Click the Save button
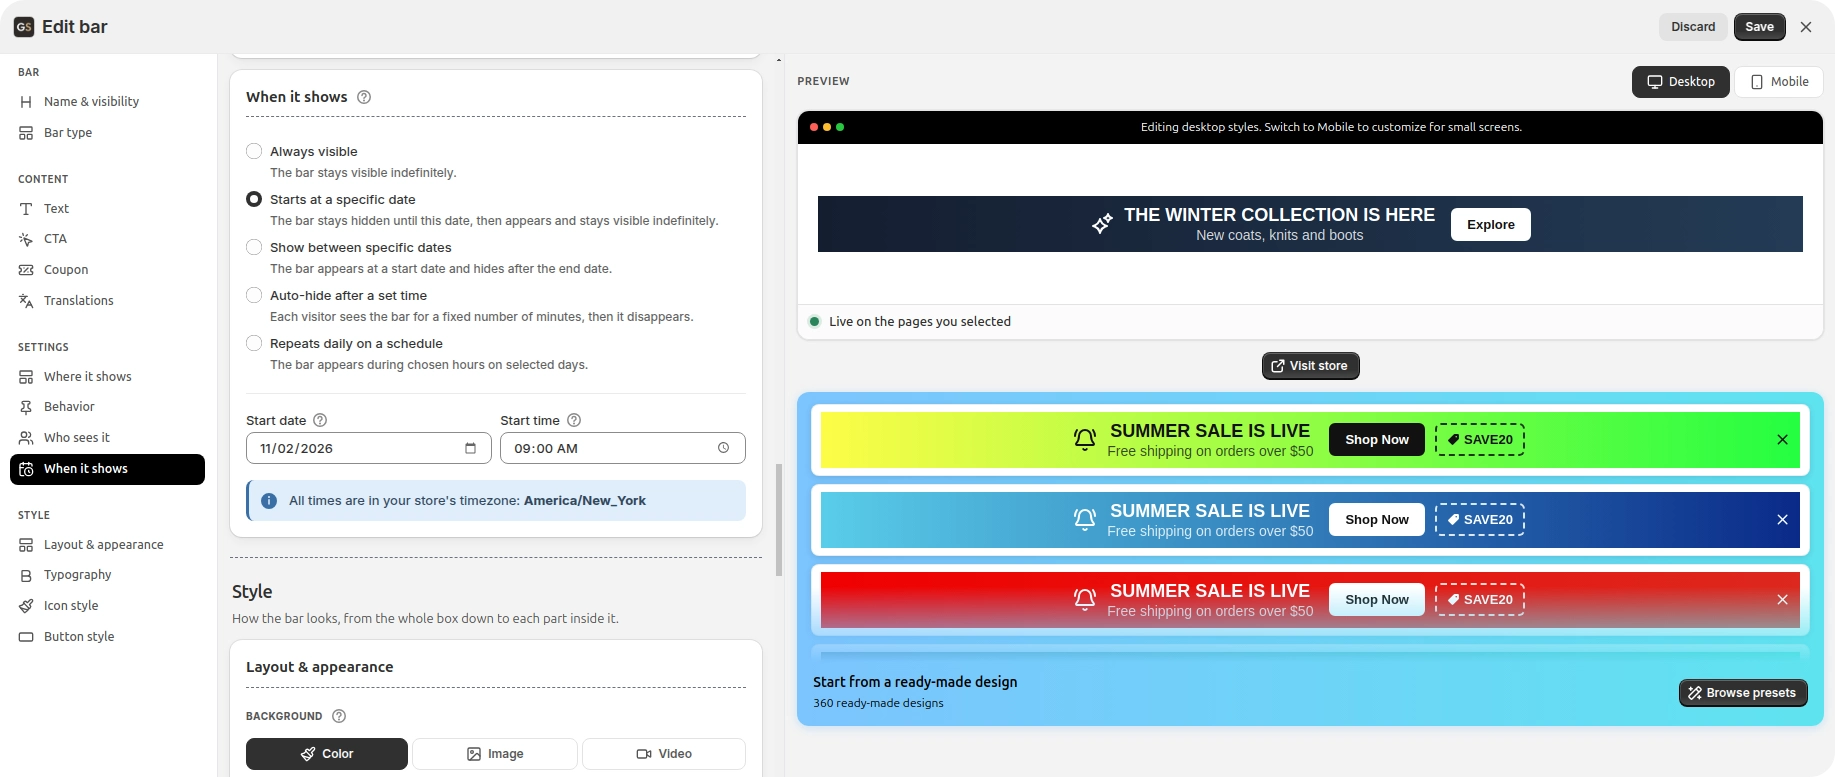Viewport: 1835px width, 777px height. click(1759, 27)
